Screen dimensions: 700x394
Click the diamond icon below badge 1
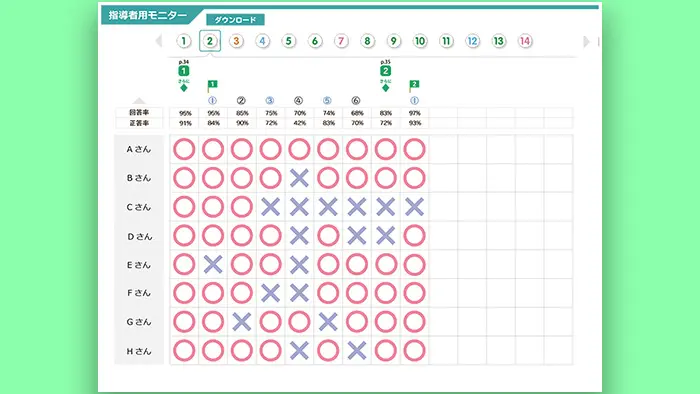tap(183, 87)
